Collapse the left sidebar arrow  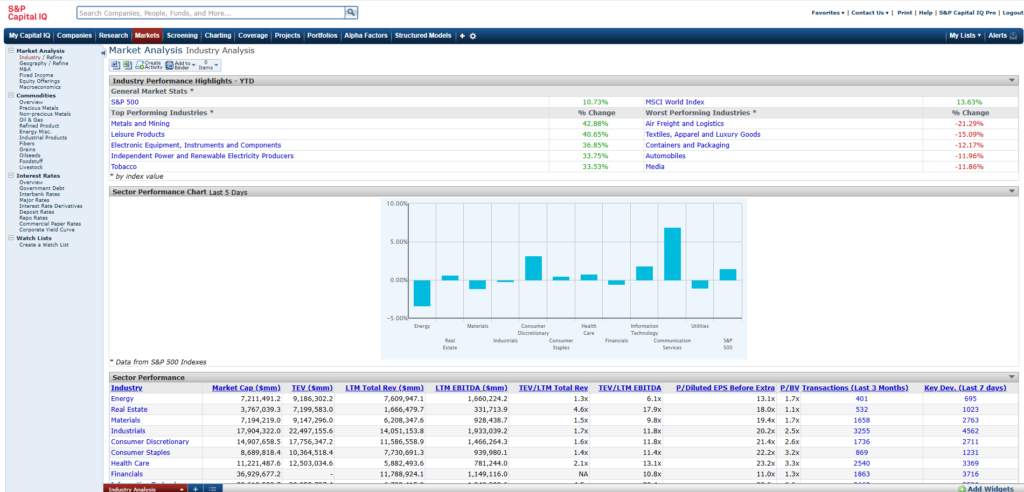pos(103,51)
